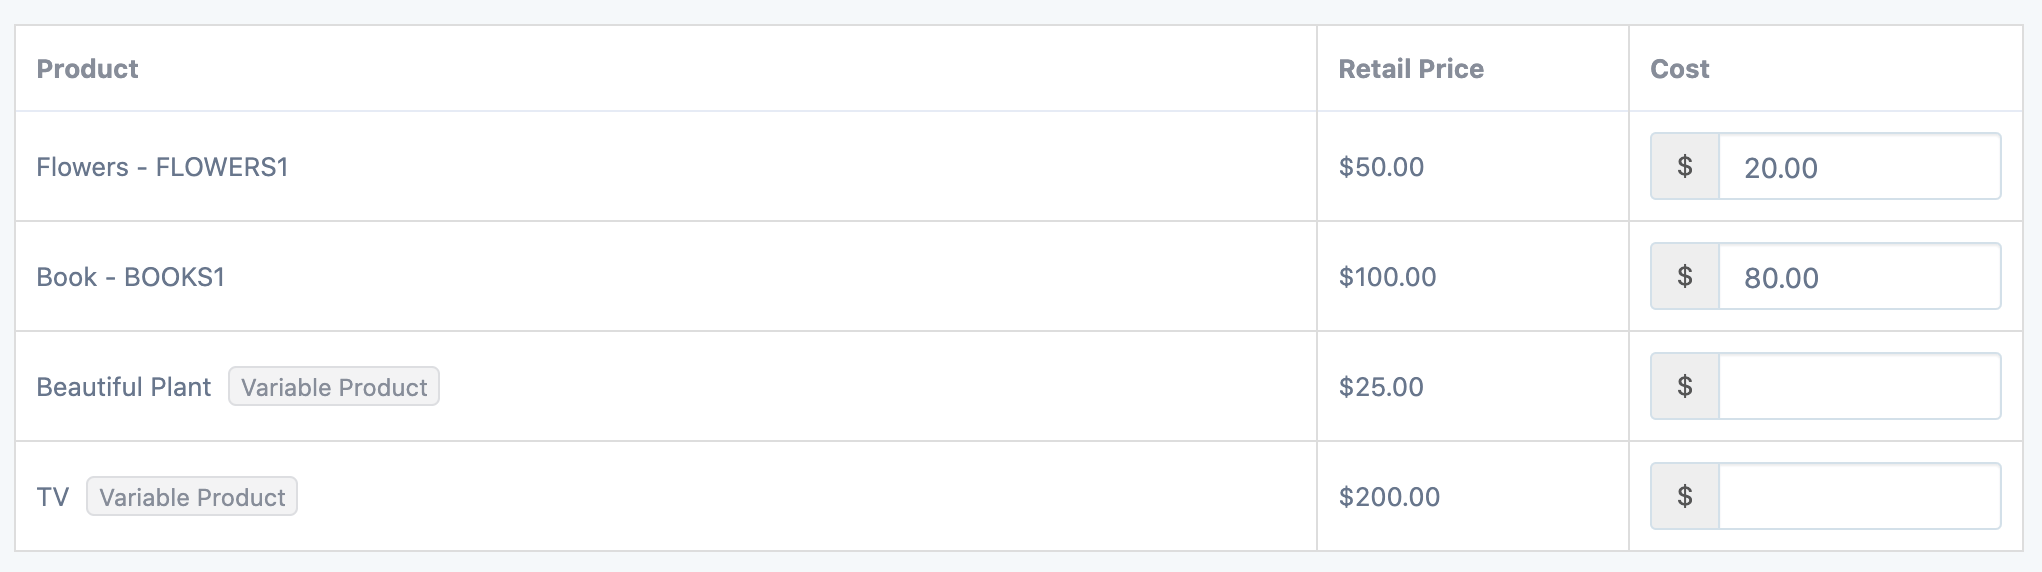Click the TV product name
This screenshot has height=572, width=2042.
pyautogui.click(x=52, y=497)
